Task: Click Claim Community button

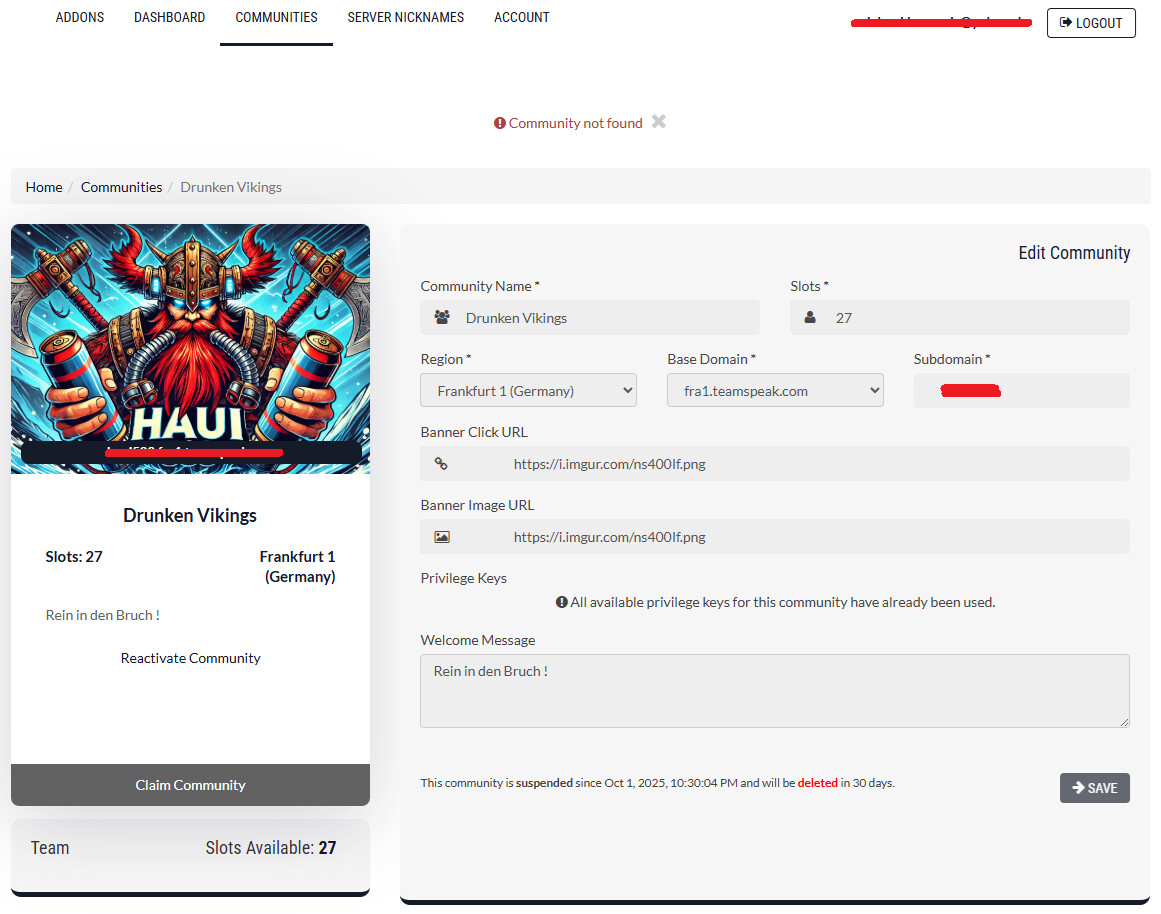Action: click(x=190, y=785)
